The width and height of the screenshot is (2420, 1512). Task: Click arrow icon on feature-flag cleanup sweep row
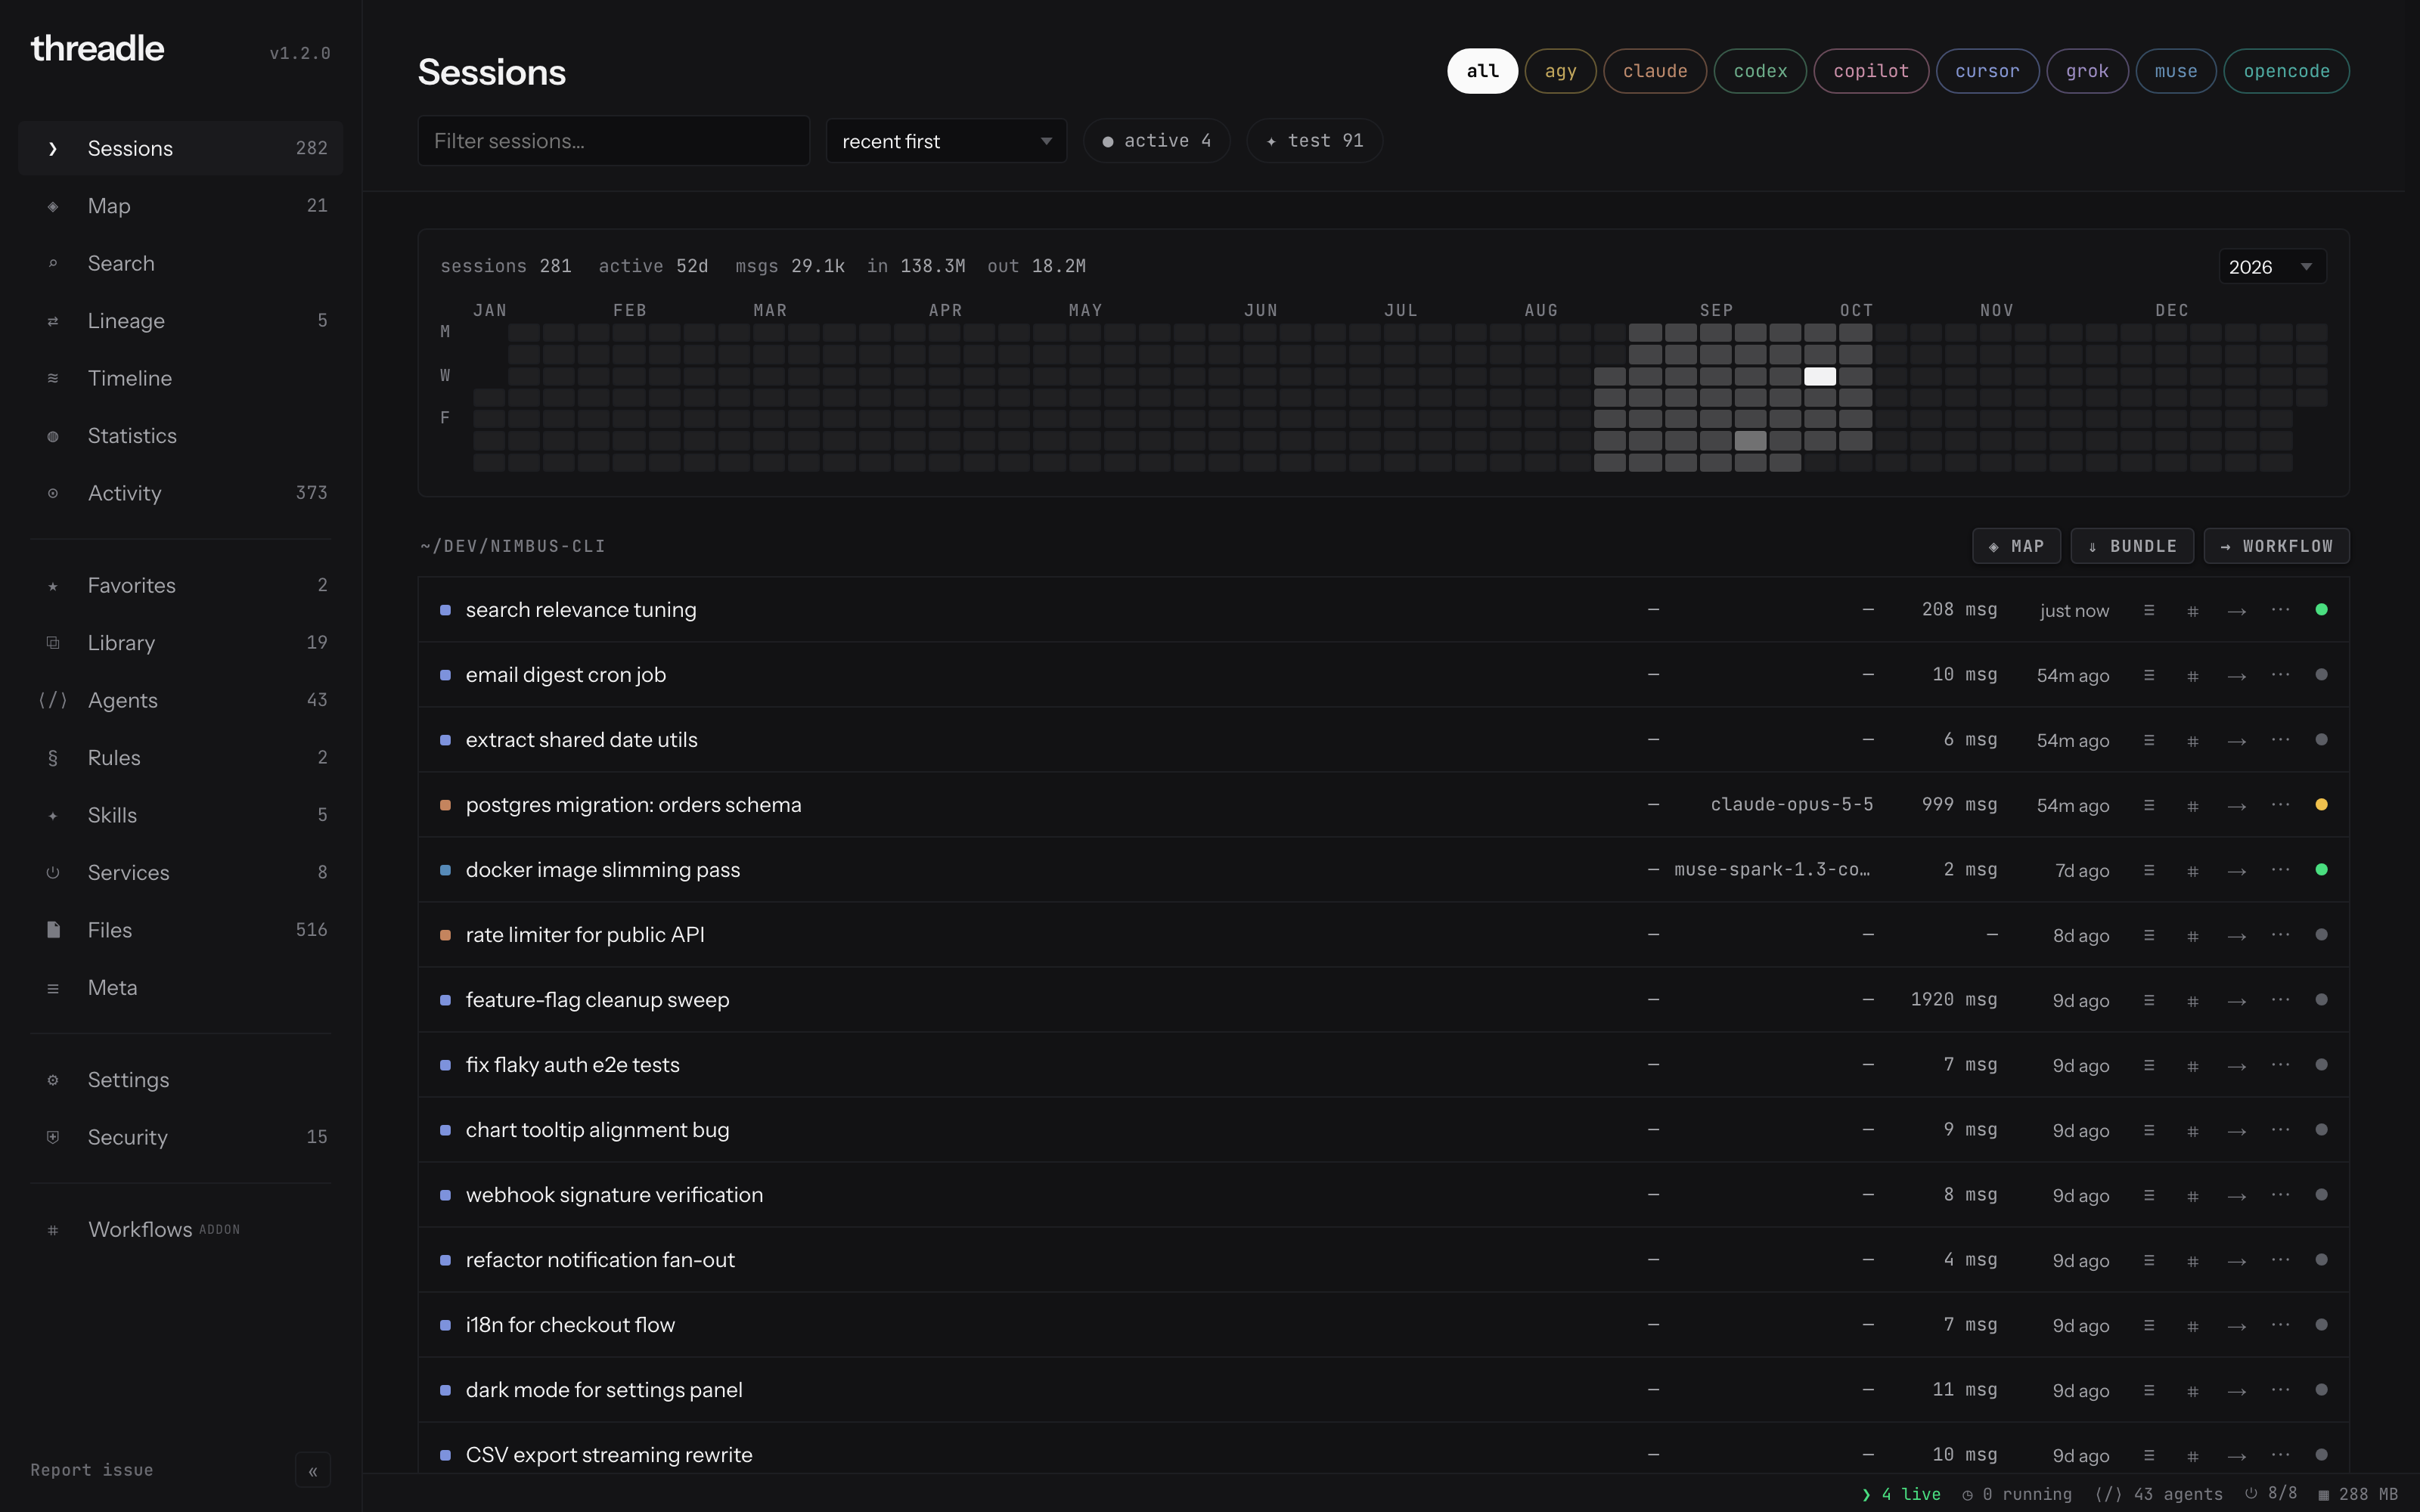click(x=2237, y=1001)
